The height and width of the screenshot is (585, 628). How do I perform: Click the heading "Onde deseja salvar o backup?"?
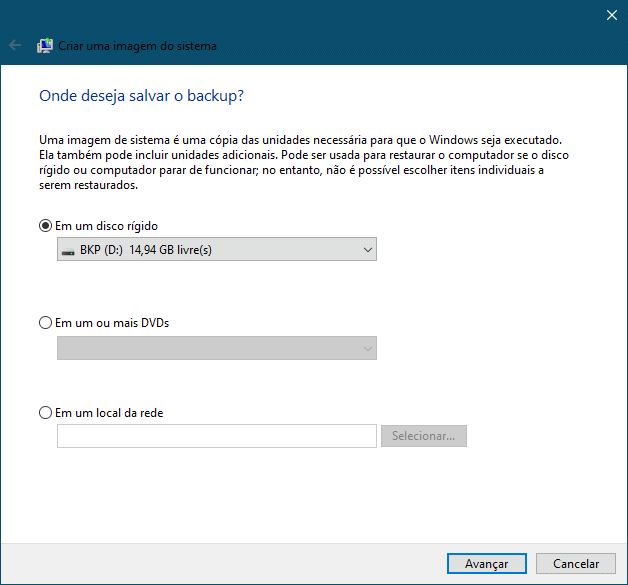(x=142, y=96)
